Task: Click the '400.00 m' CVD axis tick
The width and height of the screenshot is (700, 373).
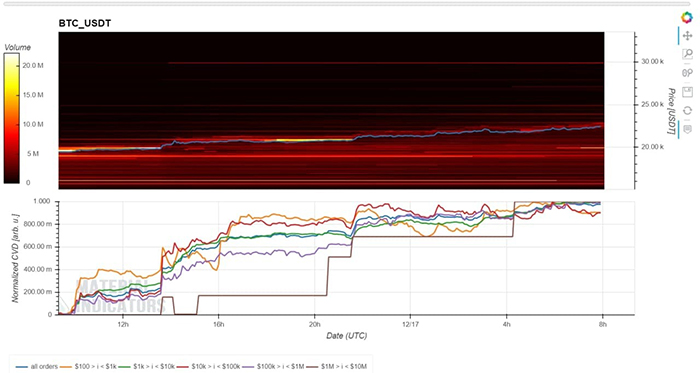Action: coord(39,269)
